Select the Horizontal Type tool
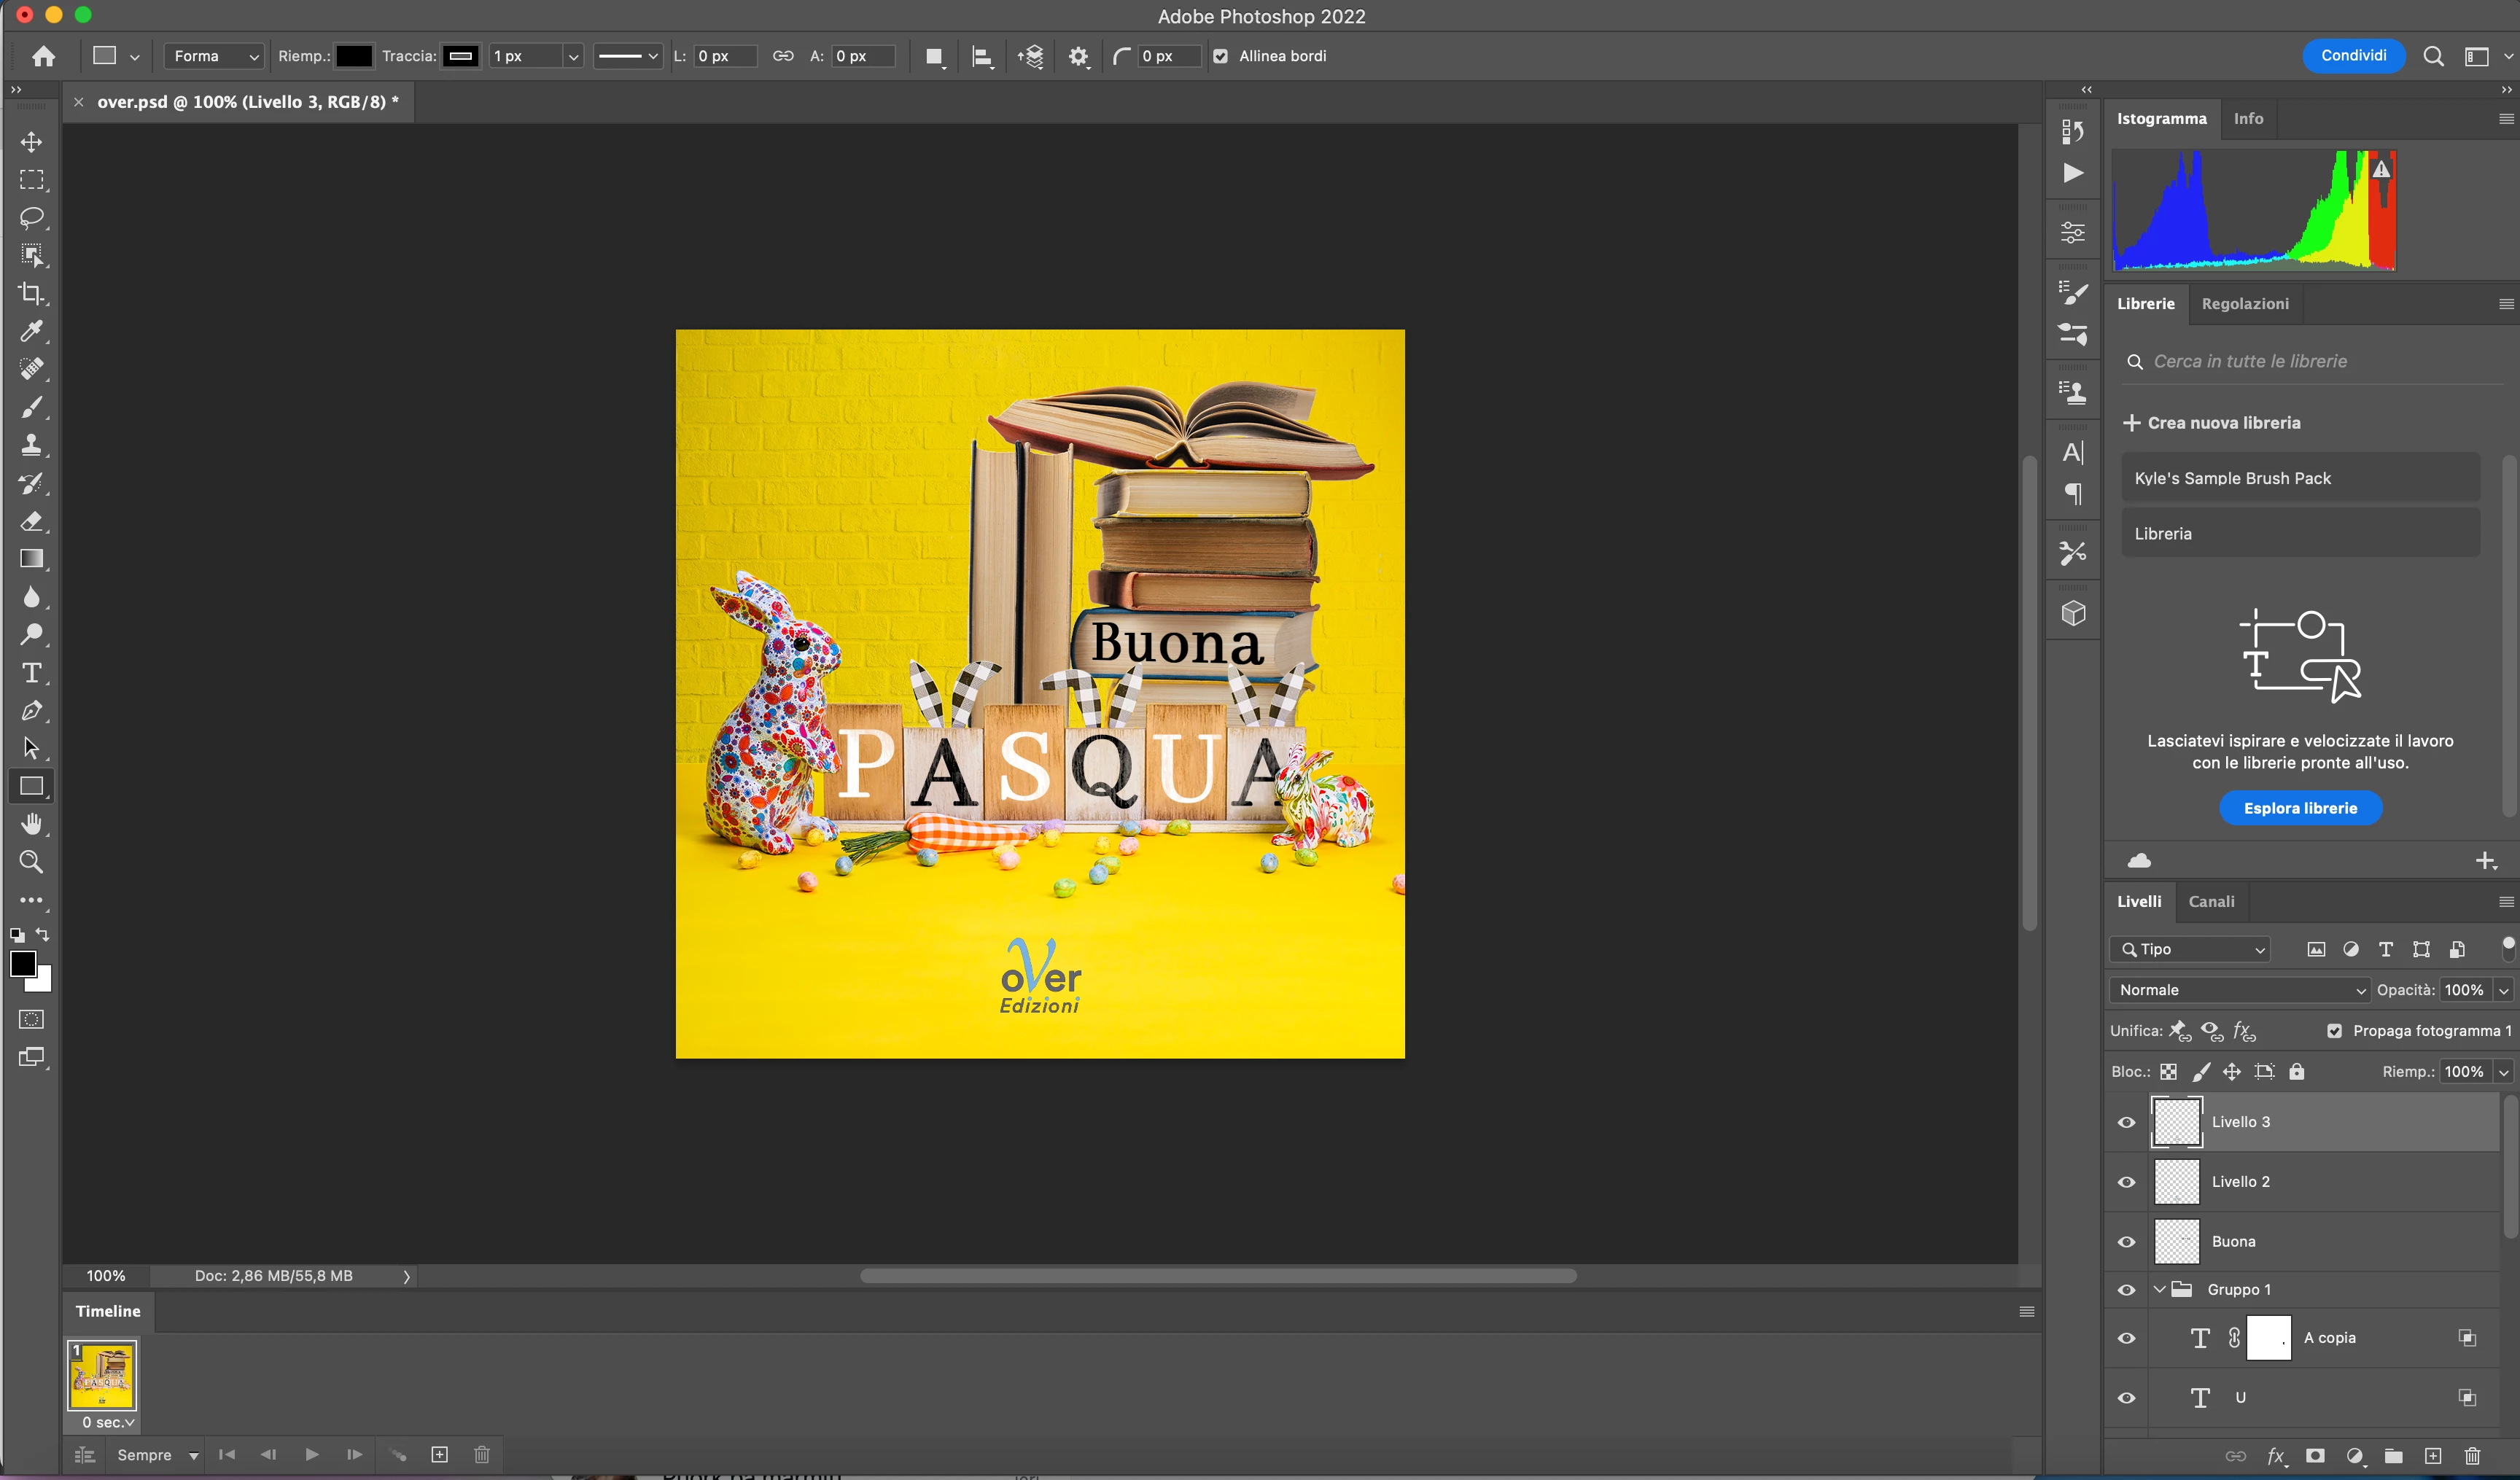The width and height of the screenshot is (2520, 1480). pyautogui.click(x=32, y=673)
